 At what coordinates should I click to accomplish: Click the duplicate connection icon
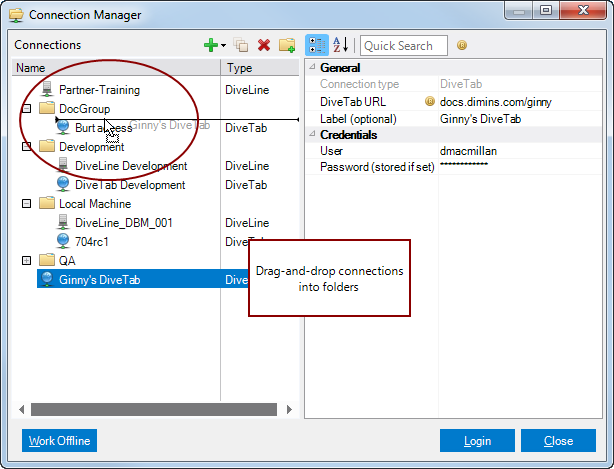(x=241, y=45)
